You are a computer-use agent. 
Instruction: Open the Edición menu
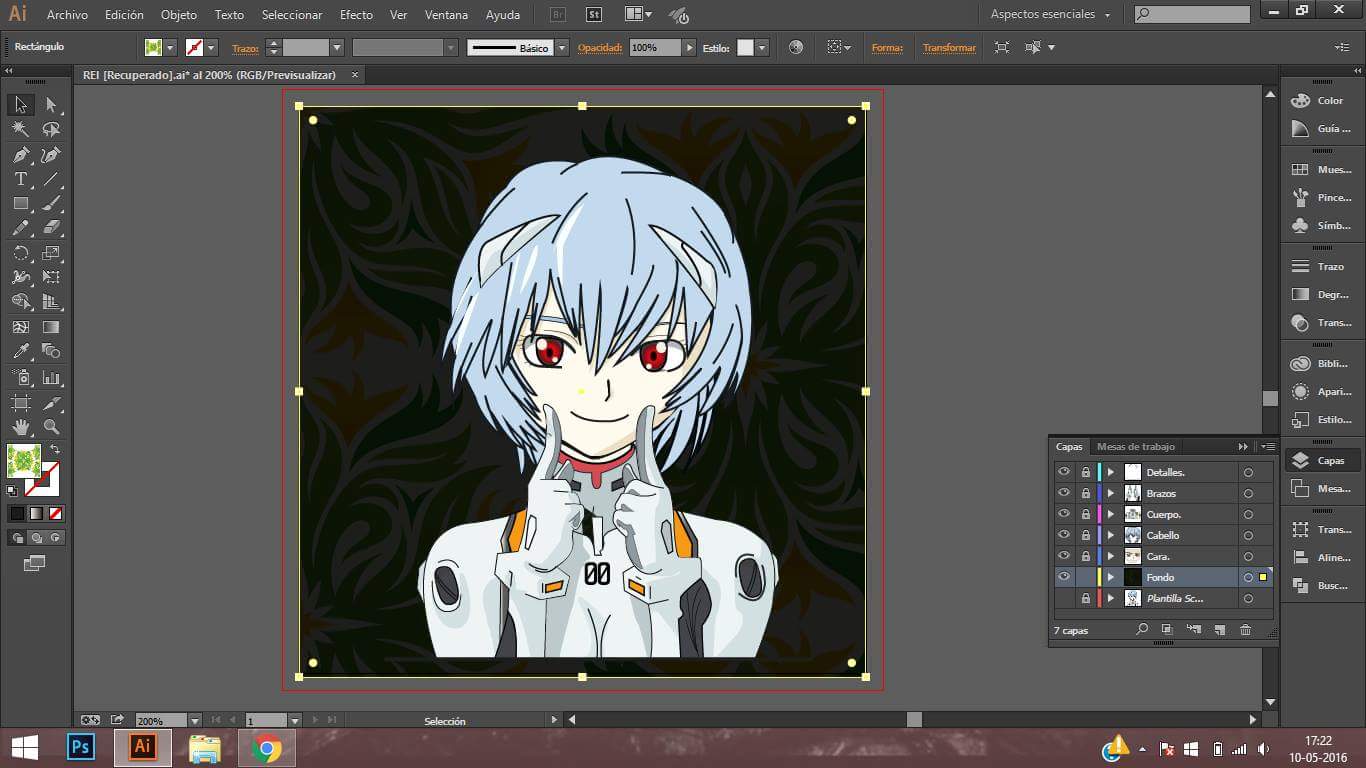pyautogui.click(x=124, y=15)
